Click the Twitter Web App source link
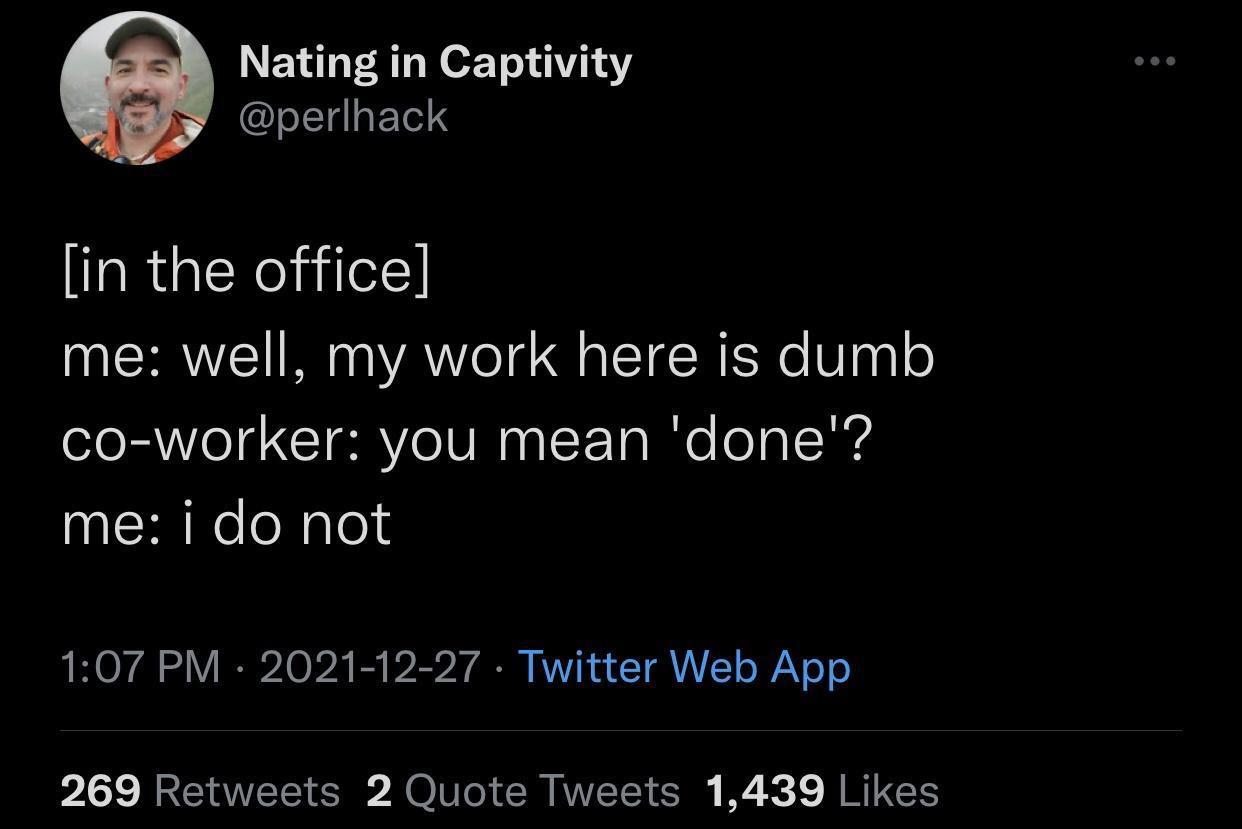 click(683, 666)
